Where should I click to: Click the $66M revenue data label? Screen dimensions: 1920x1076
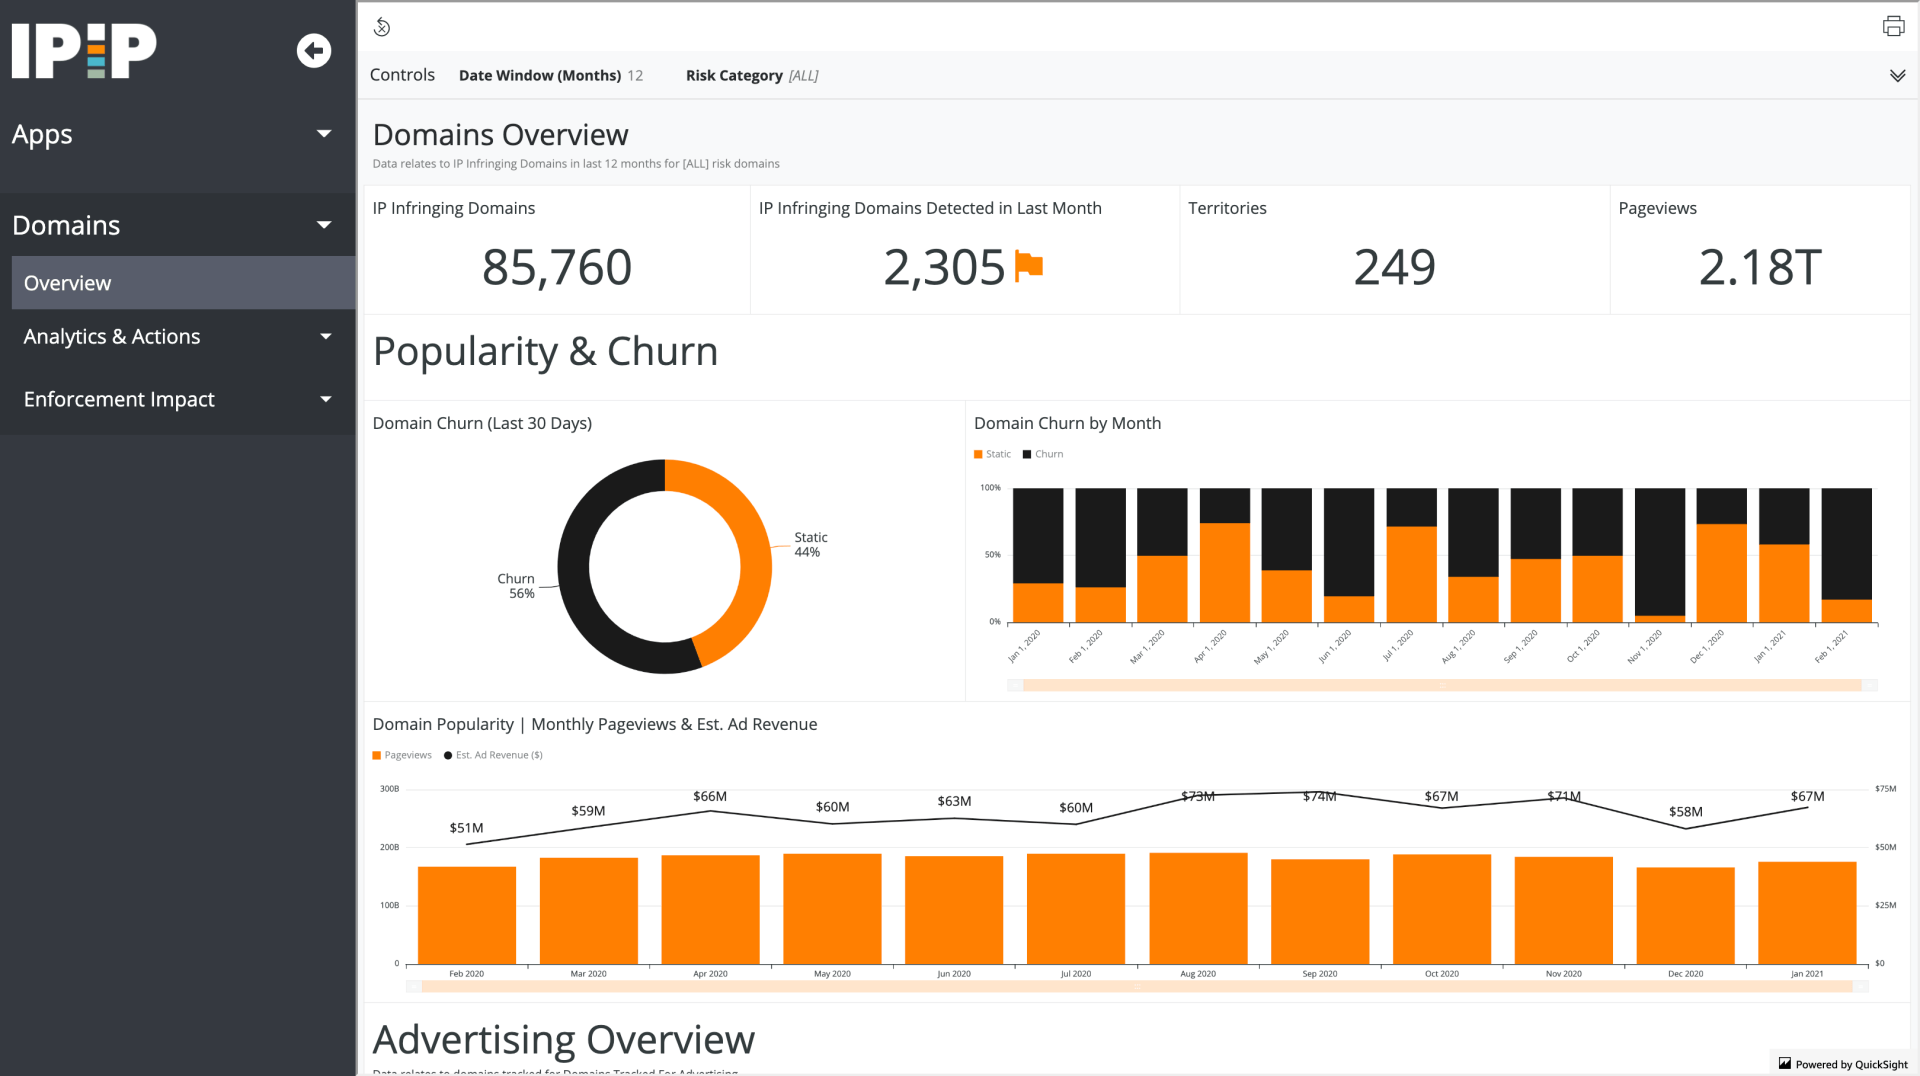(710, 797)
